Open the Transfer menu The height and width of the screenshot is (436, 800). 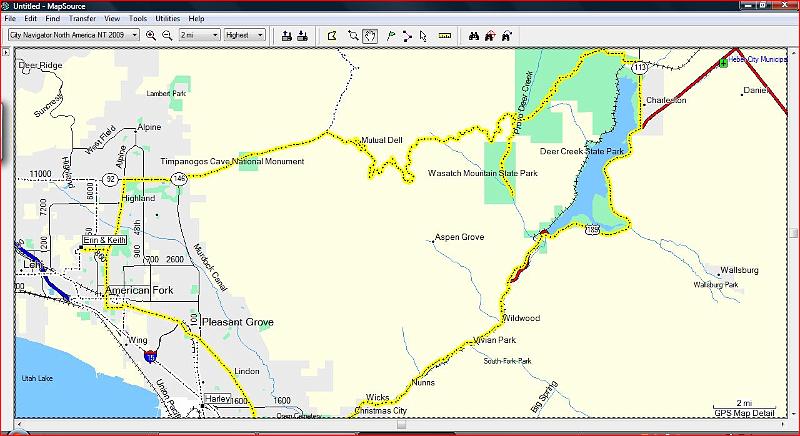pos(82,18)
